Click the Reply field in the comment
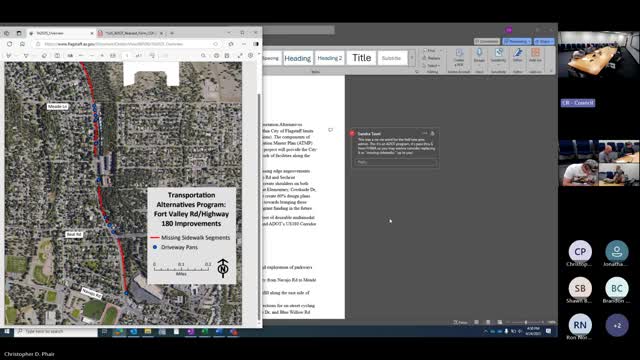The width and height of the screenshot is (640, 360). pos(395,162)
